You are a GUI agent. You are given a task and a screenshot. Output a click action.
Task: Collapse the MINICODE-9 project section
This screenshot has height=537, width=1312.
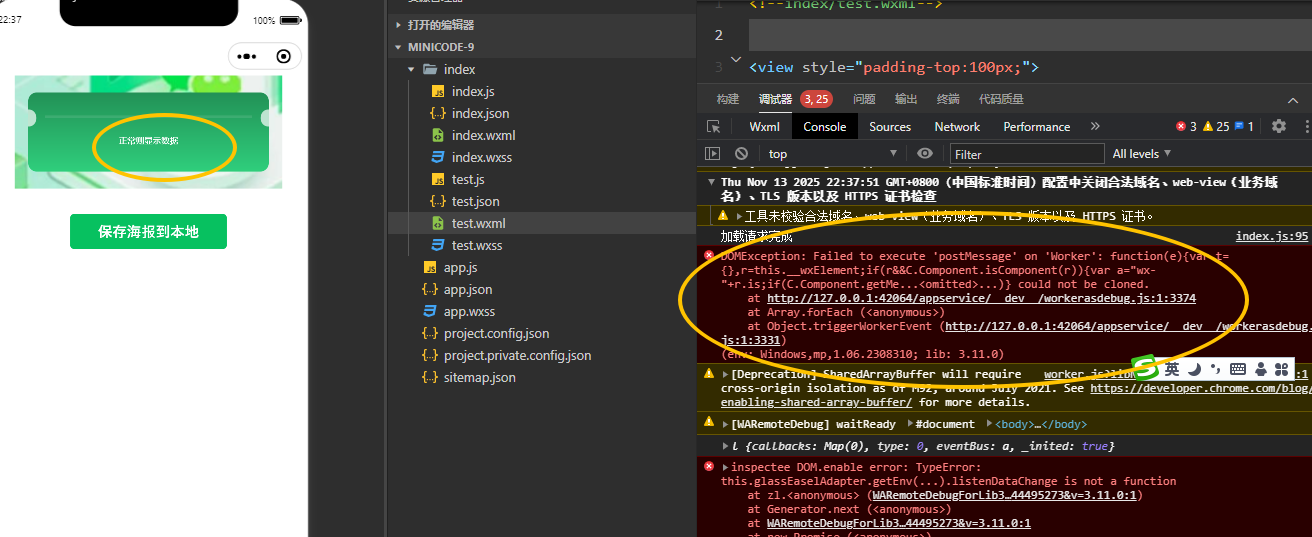398,47
